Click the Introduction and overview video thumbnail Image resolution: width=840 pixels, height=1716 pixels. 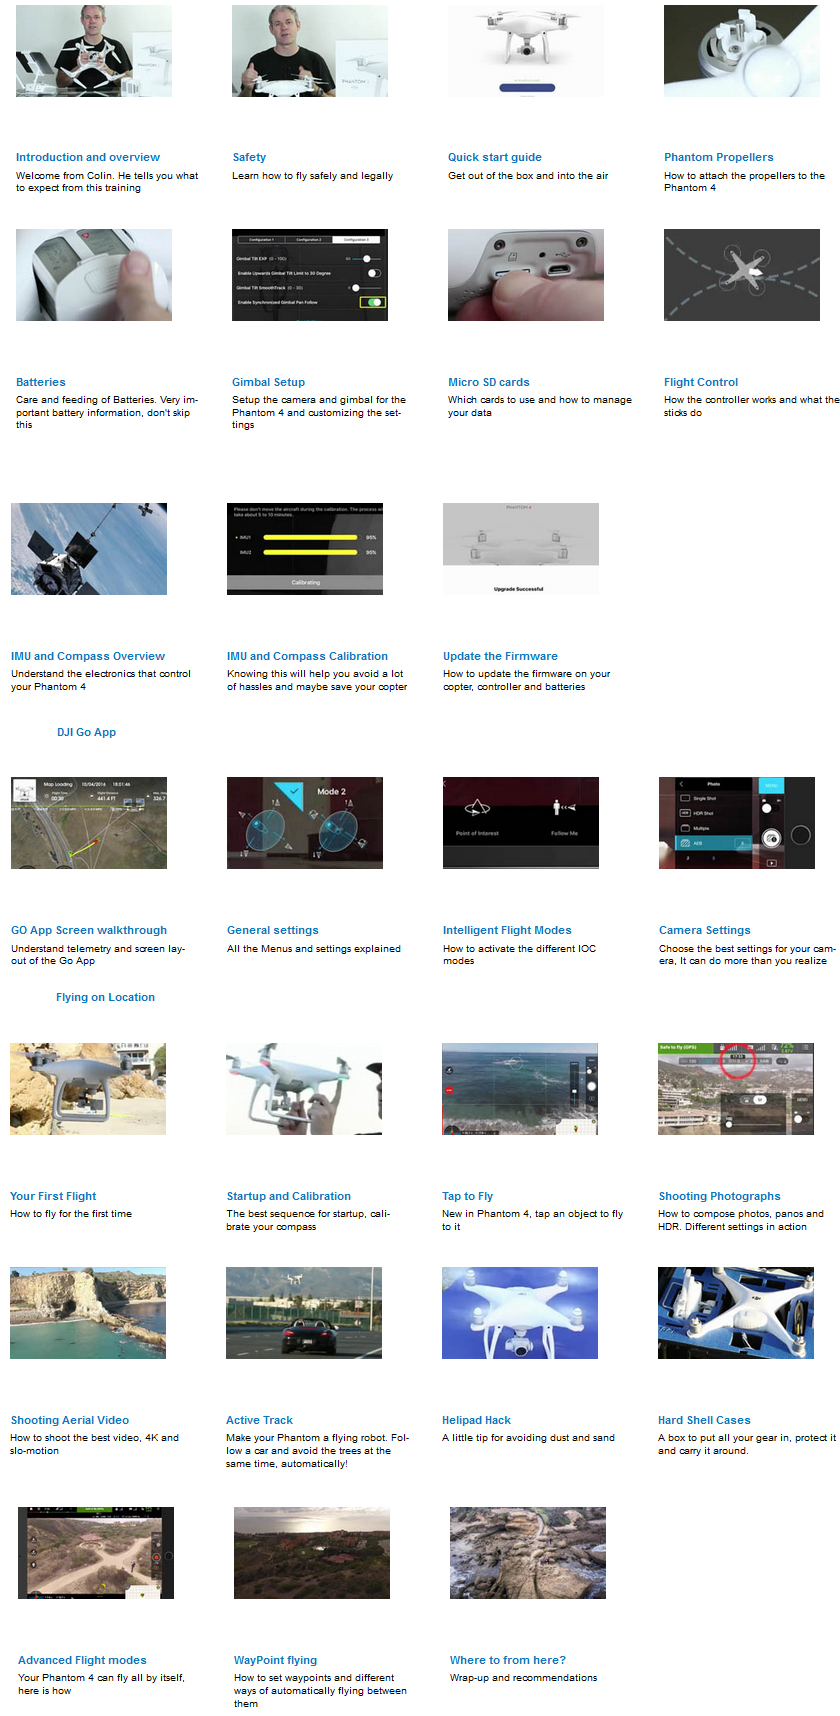pyautogui.click(x=94, y=51)
